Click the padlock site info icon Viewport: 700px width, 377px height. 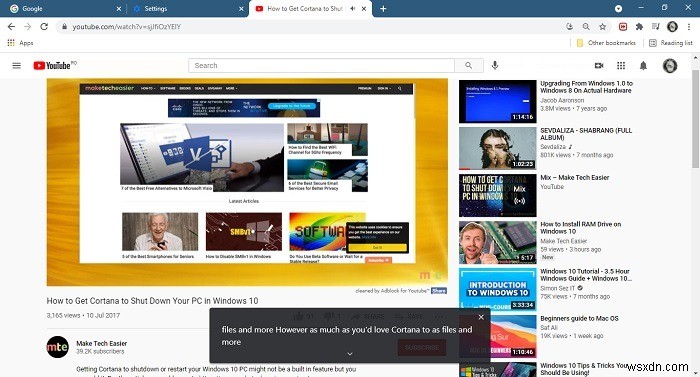coord(64,27)
